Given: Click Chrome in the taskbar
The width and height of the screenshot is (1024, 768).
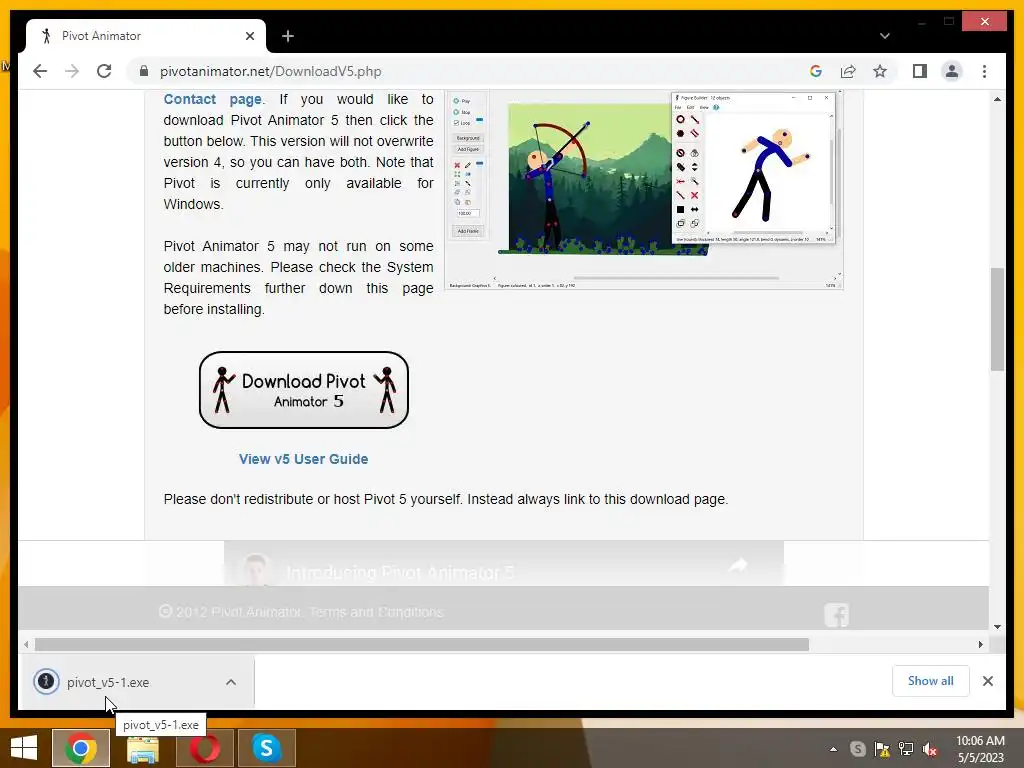Looking at the screenshot, I should [x=80, y=748].
